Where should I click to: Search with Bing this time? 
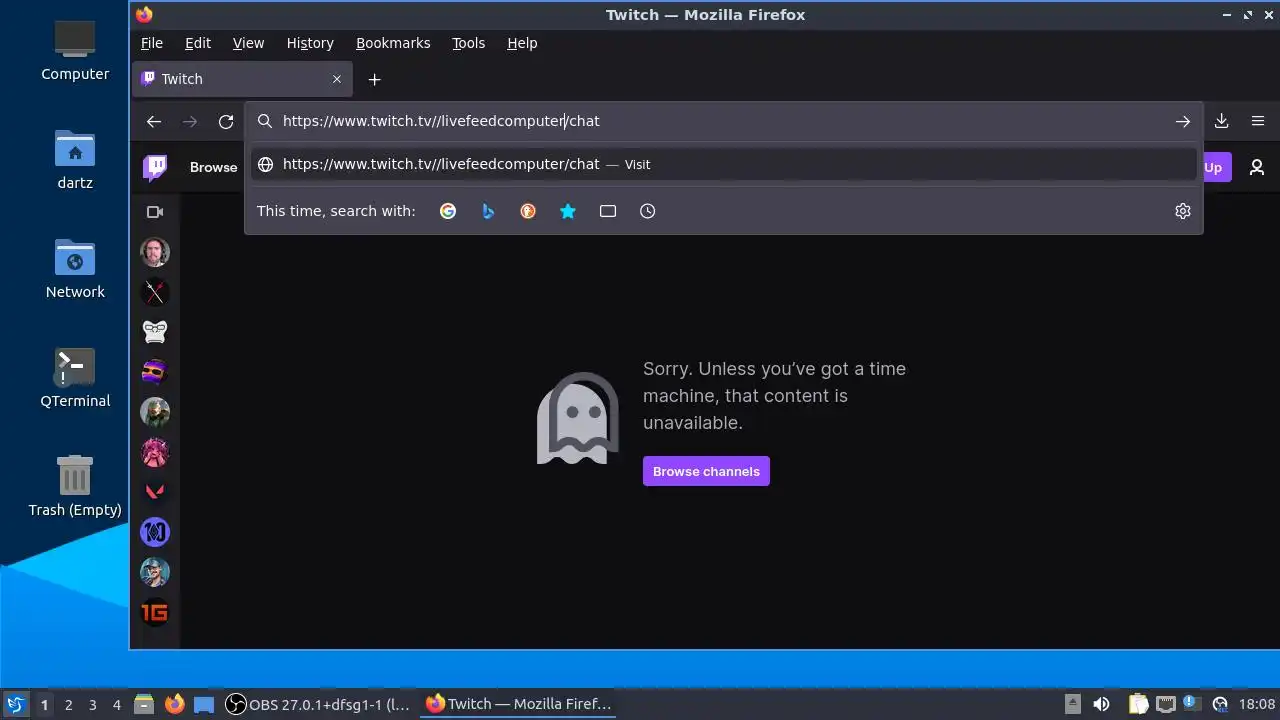click(488, 211)
